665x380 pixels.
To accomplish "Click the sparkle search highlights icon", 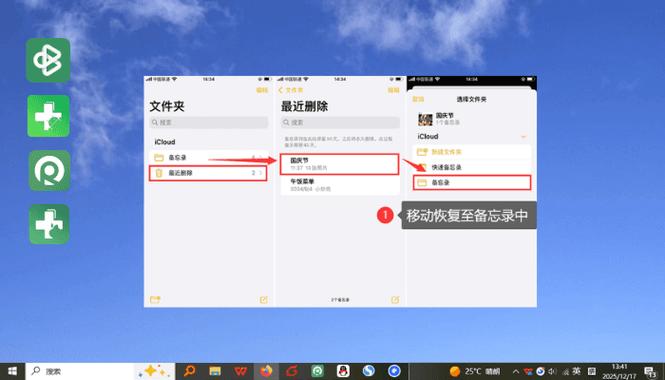I will point(155,372).
